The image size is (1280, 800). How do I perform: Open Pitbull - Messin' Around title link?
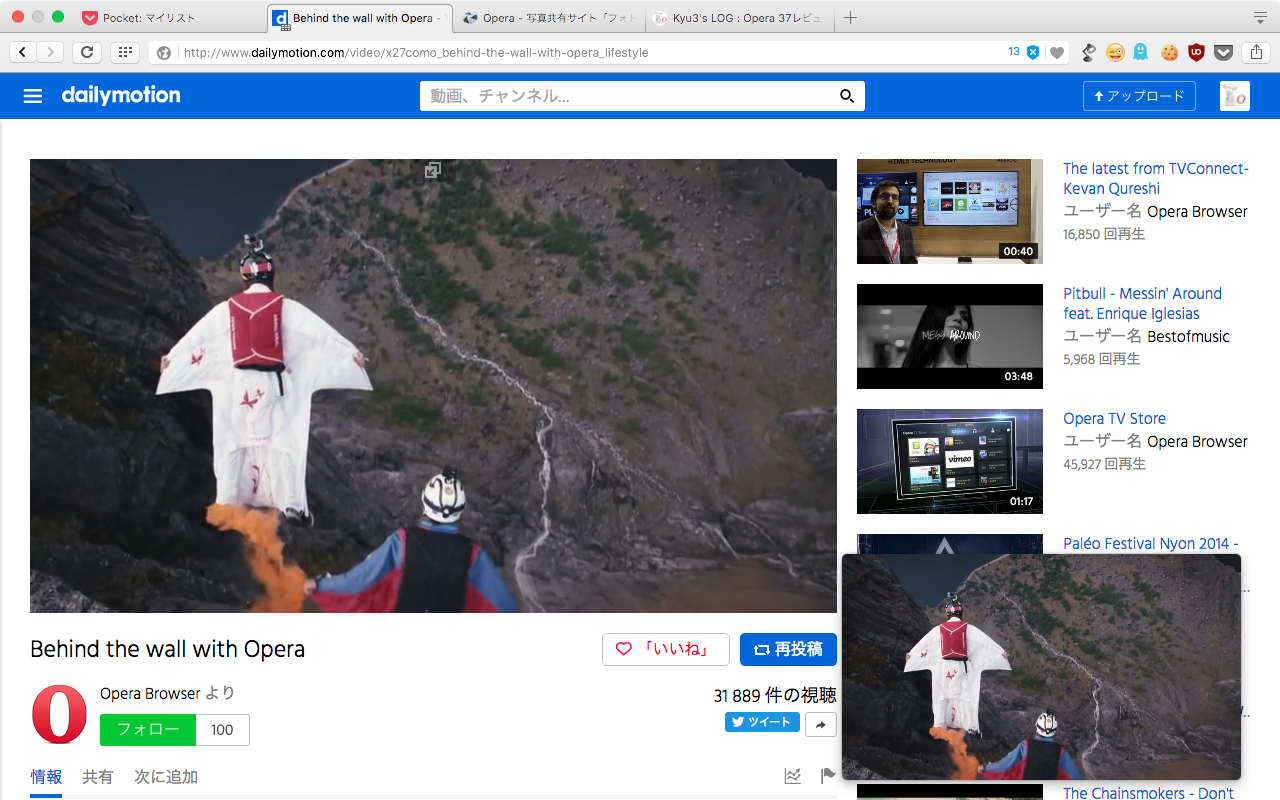click(1143, 304)
